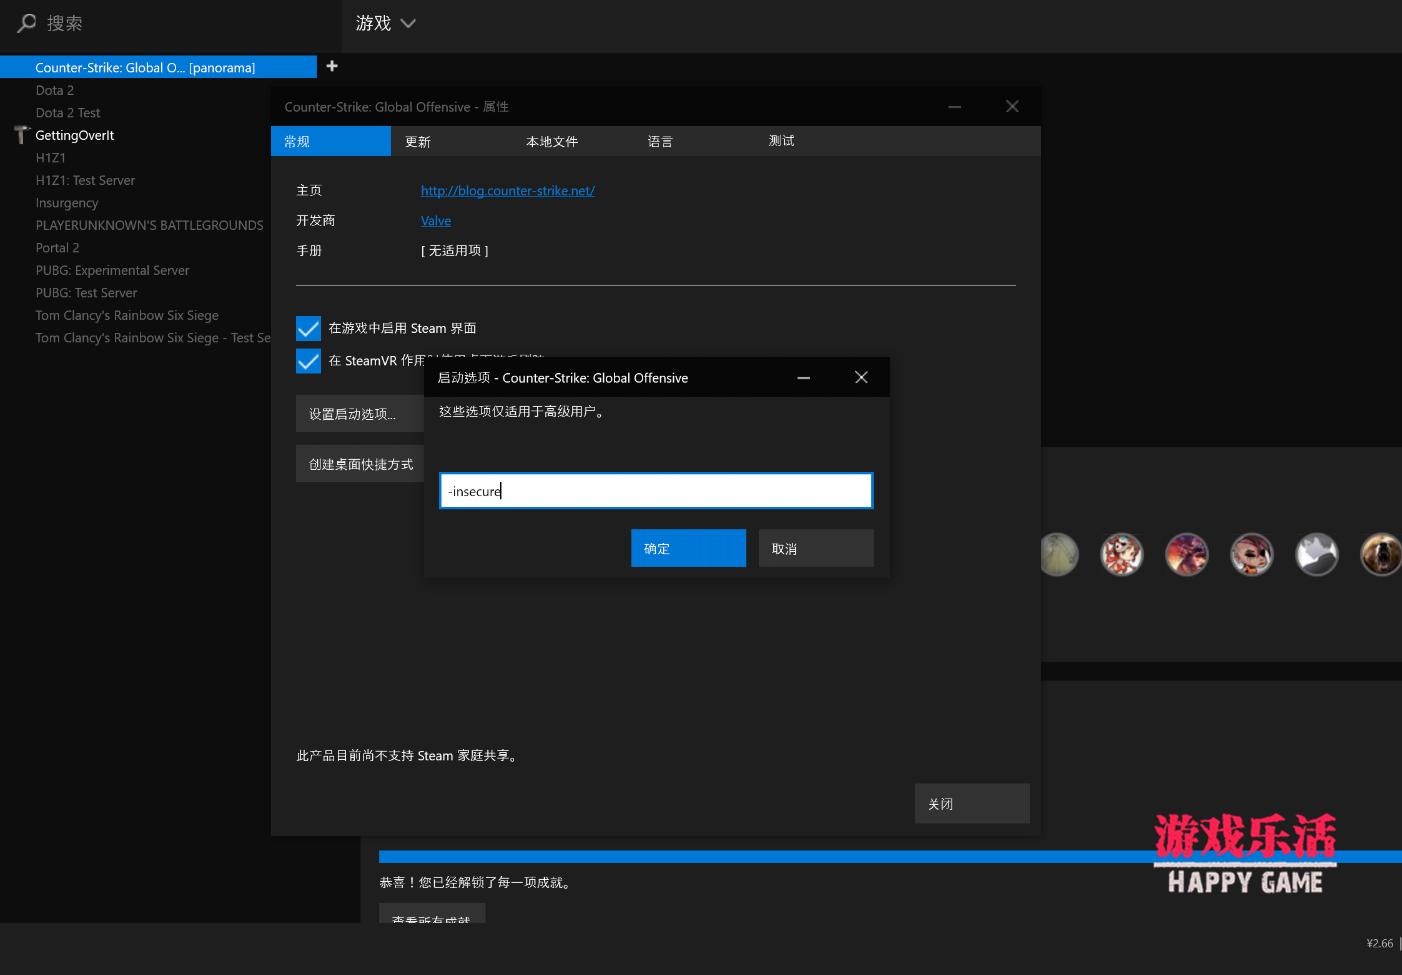The width and height of the screenshot is (1402, 975).
Task: Open the Counter-Strike blog homepage link
Action: click(508, 190)
